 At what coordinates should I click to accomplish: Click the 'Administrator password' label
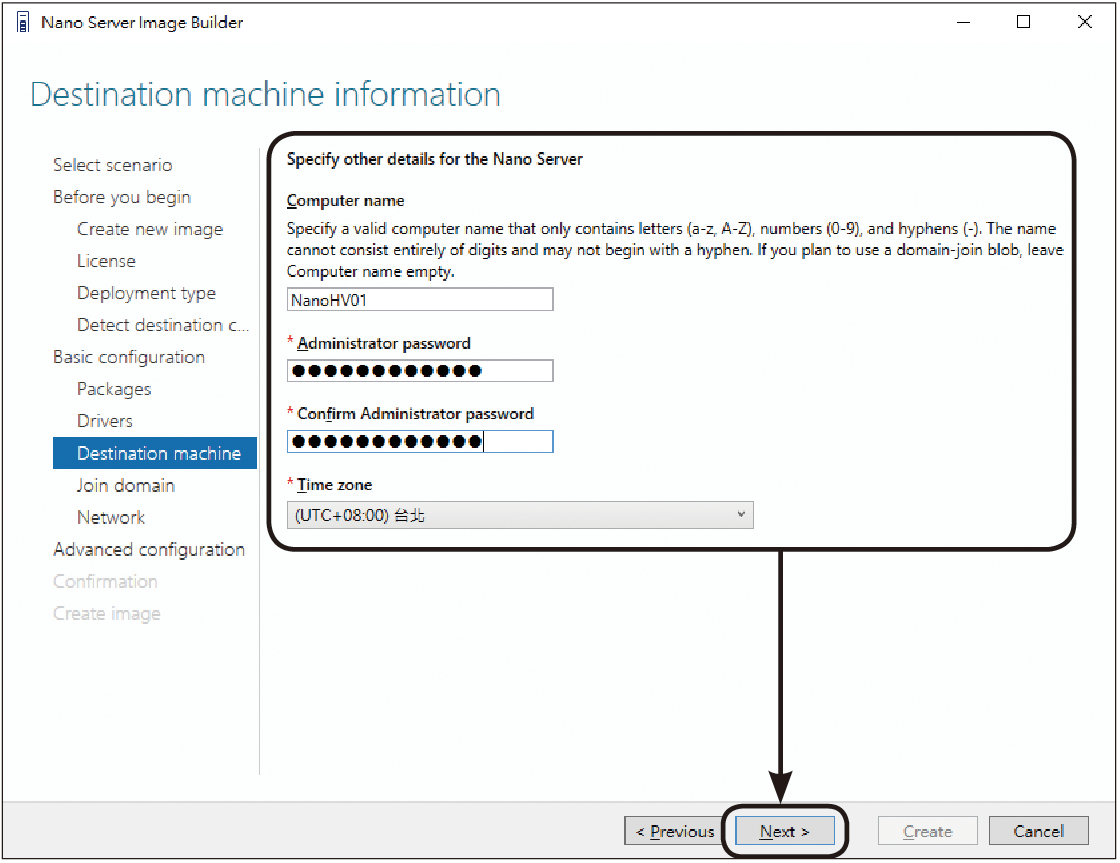(x=384, y=344)
